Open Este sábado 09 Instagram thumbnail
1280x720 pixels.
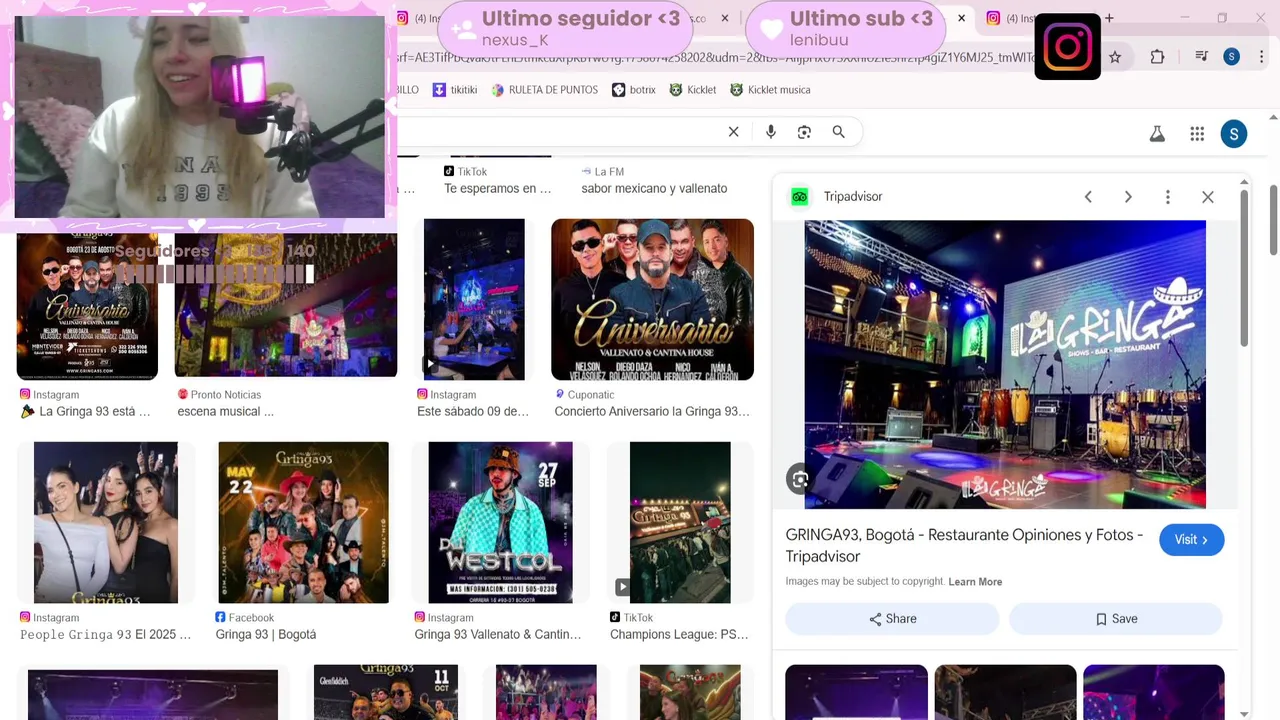click(474, 299)
